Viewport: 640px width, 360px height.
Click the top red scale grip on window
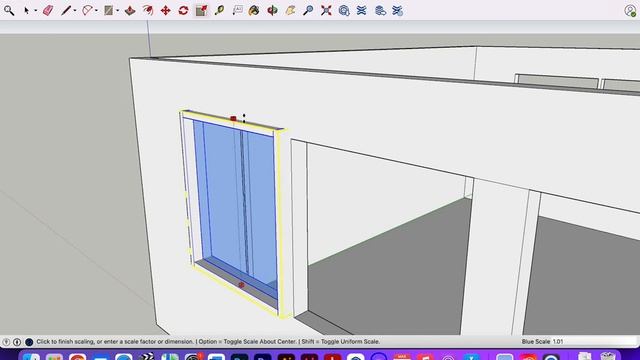(x=233, y=118)
